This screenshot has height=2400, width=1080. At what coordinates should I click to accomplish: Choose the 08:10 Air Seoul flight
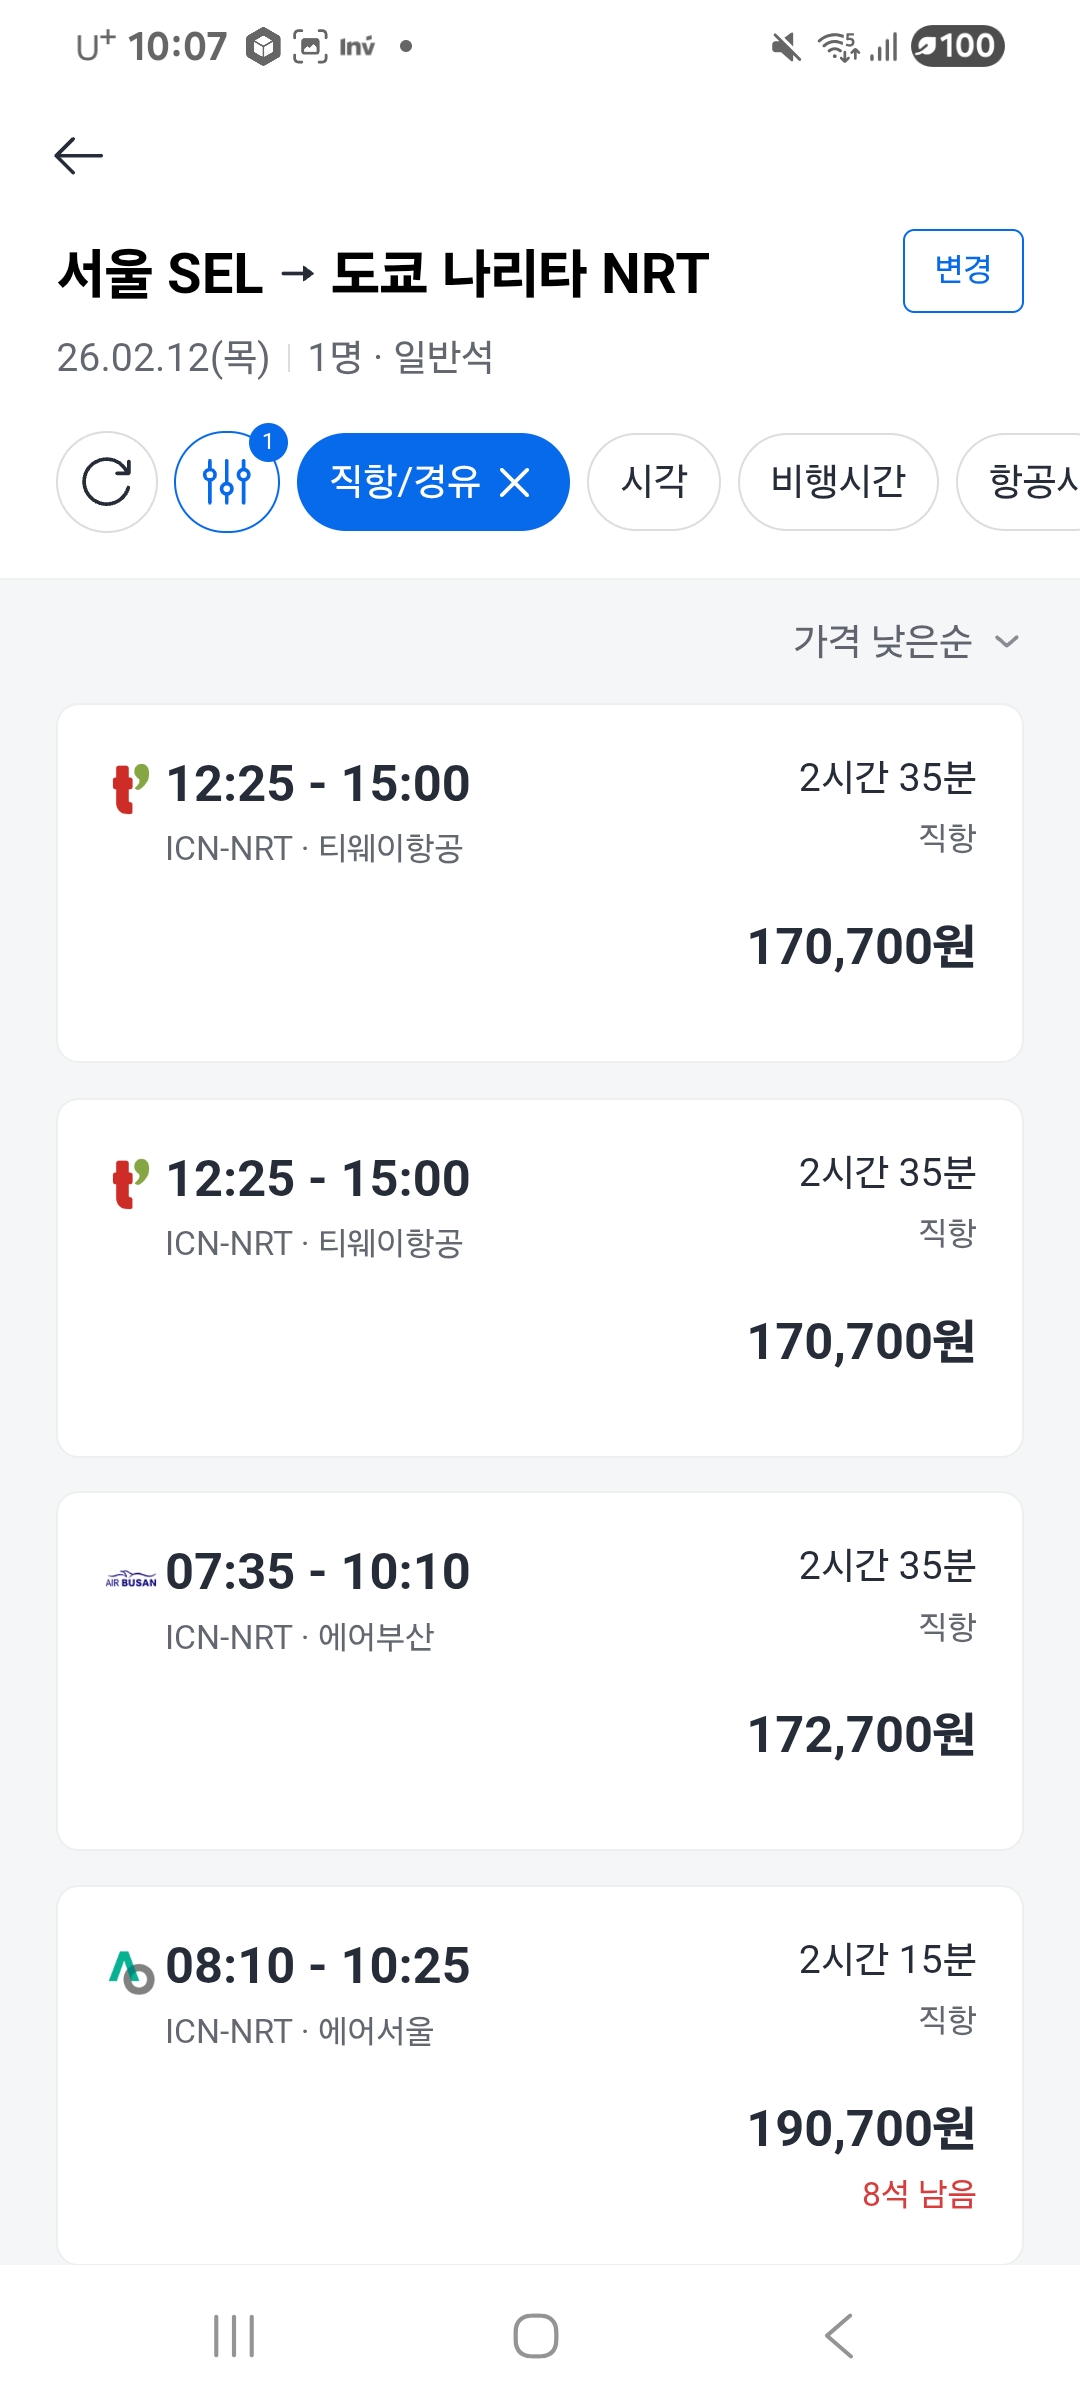[540, 2070]
